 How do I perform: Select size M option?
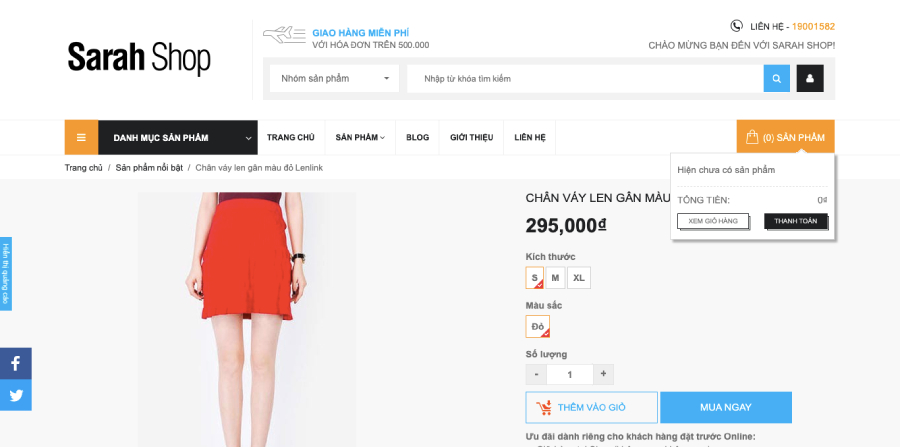pyautogui.click(x=555, y=278)
